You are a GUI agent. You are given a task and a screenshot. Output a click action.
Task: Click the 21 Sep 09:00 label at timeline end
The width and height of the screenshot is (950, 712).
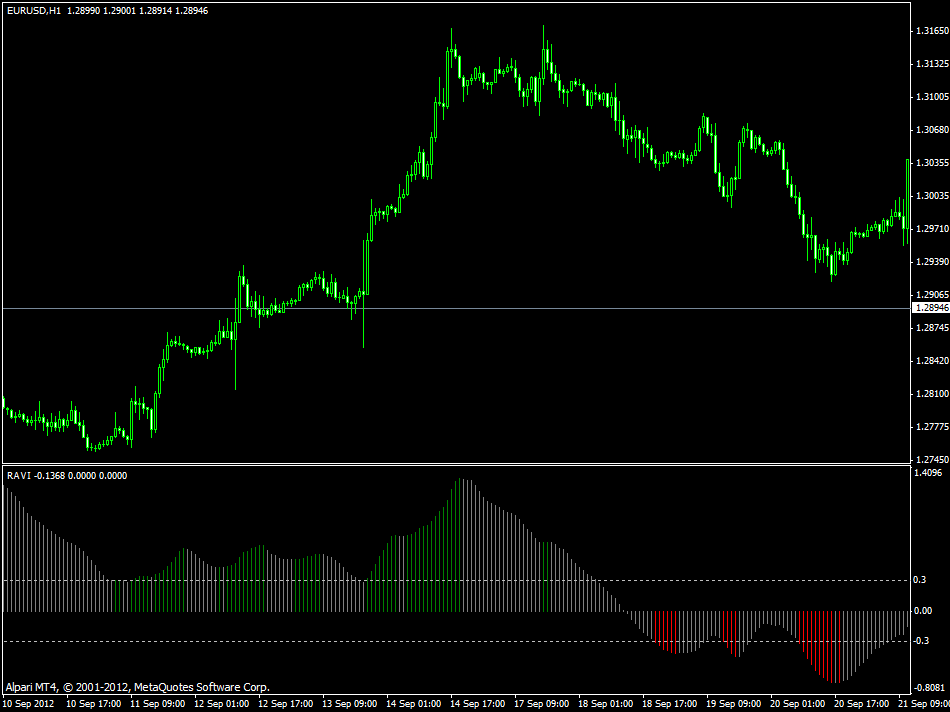(x=924, y=703)
